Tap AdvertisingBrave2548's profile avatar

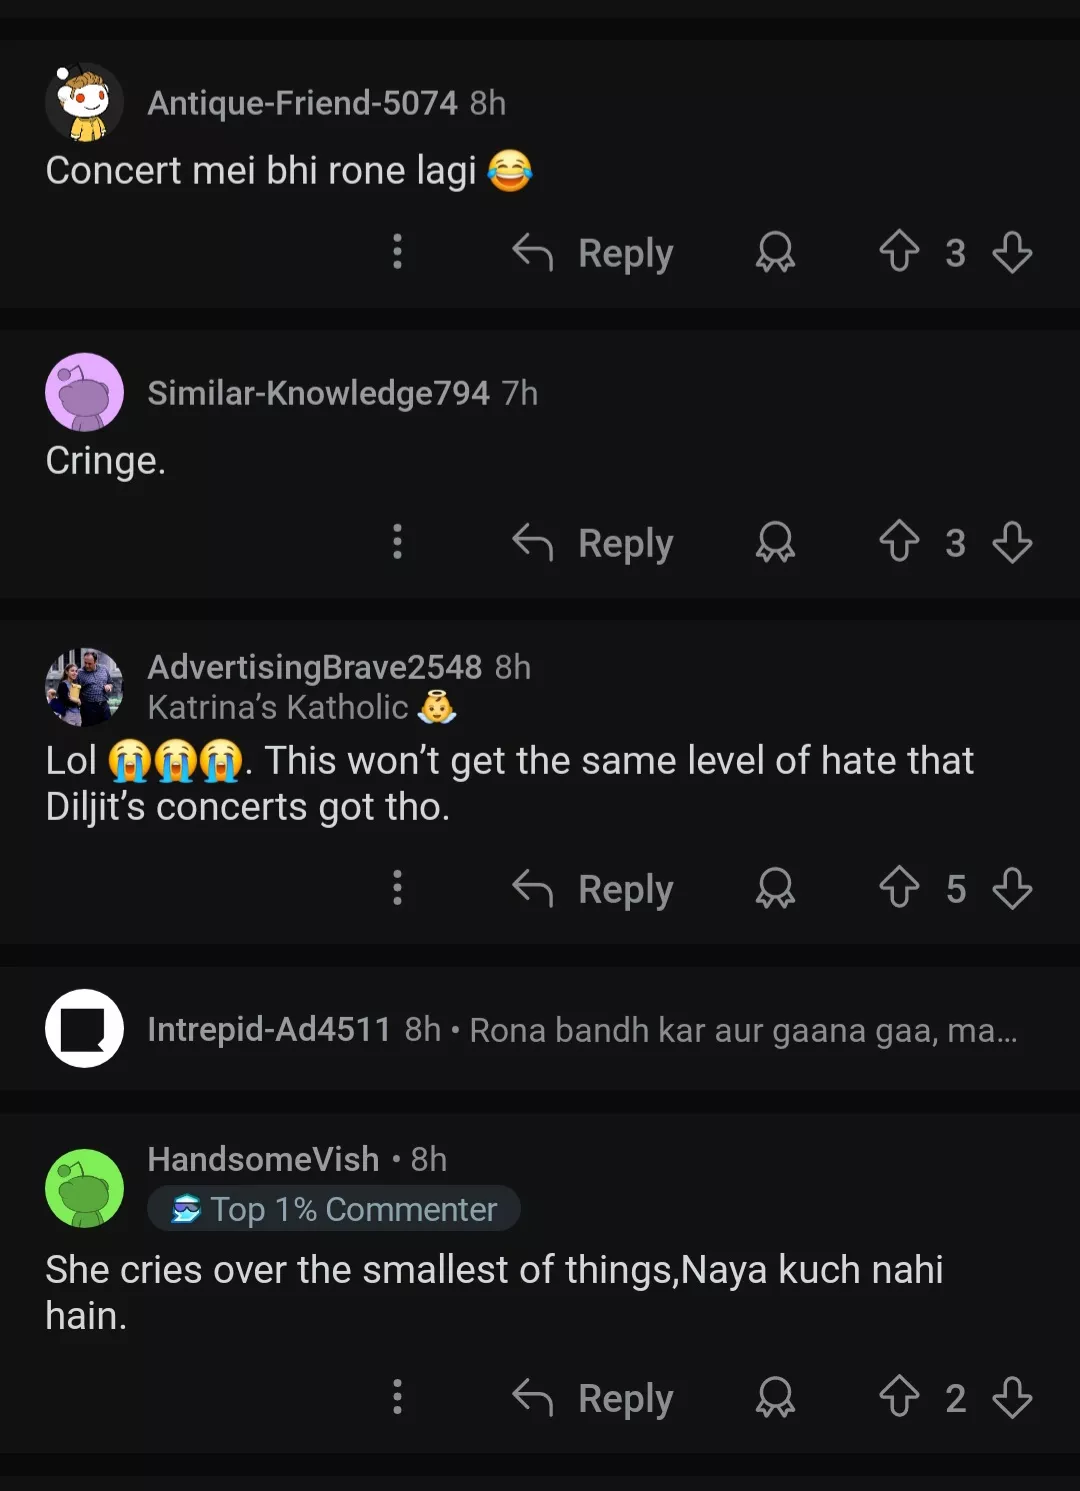(84, 687)
